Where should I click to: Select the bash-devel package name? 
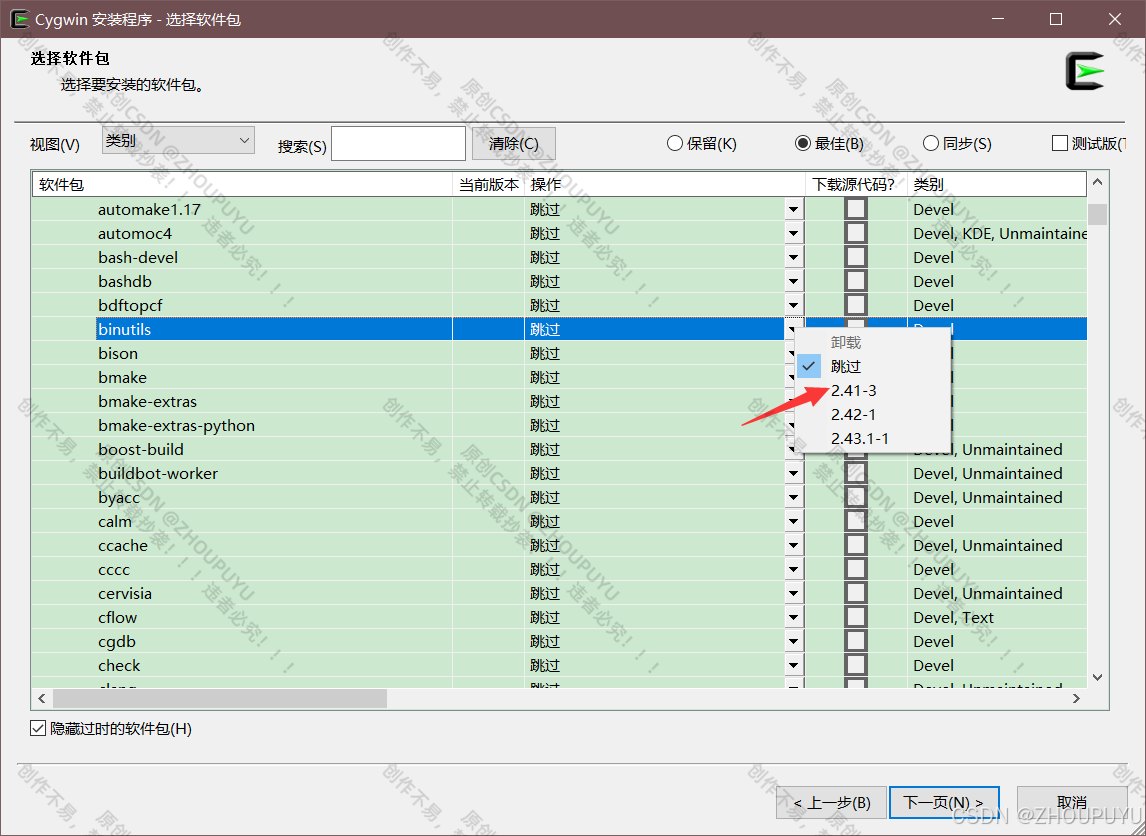(138, 257)
